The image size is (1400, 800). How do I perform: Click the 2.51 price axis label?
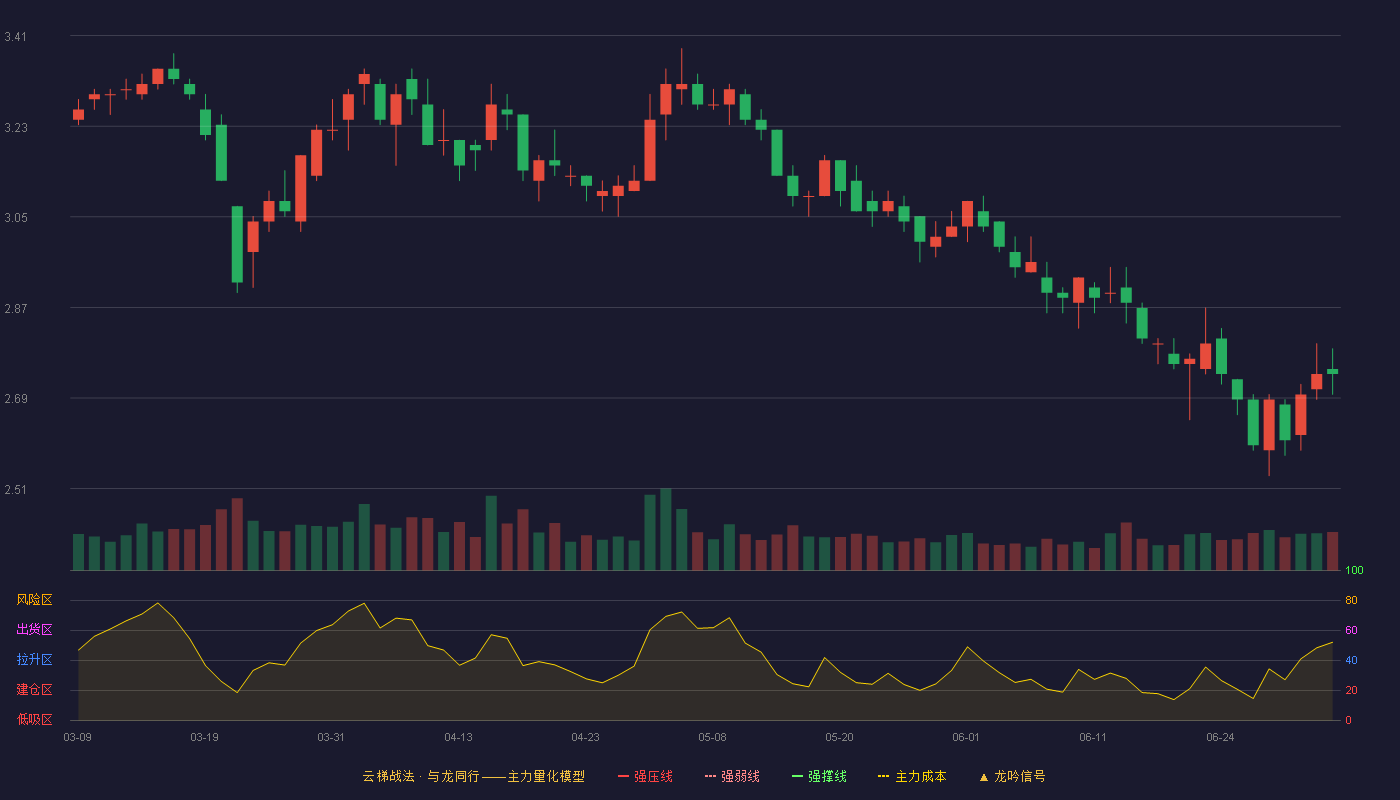[x=15, y=490]
